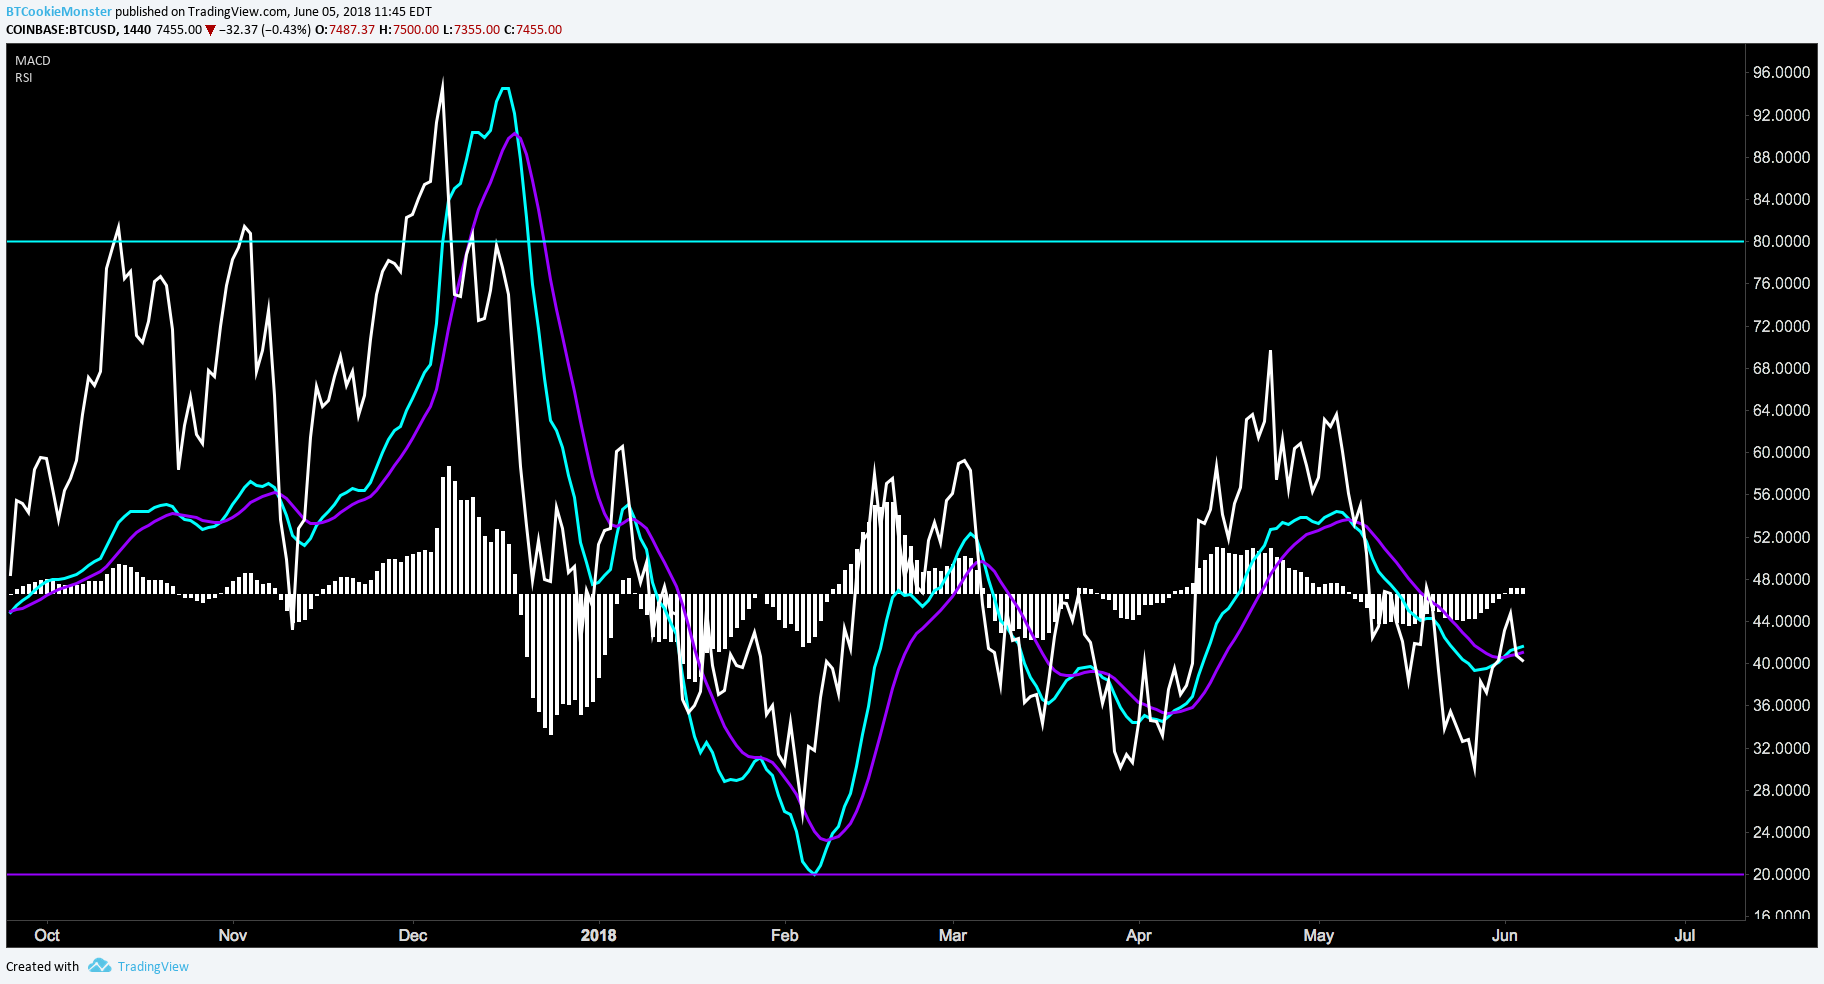Select the RSI indicator label
Viewport: 1824px width, 984px height.
(24, 78)
